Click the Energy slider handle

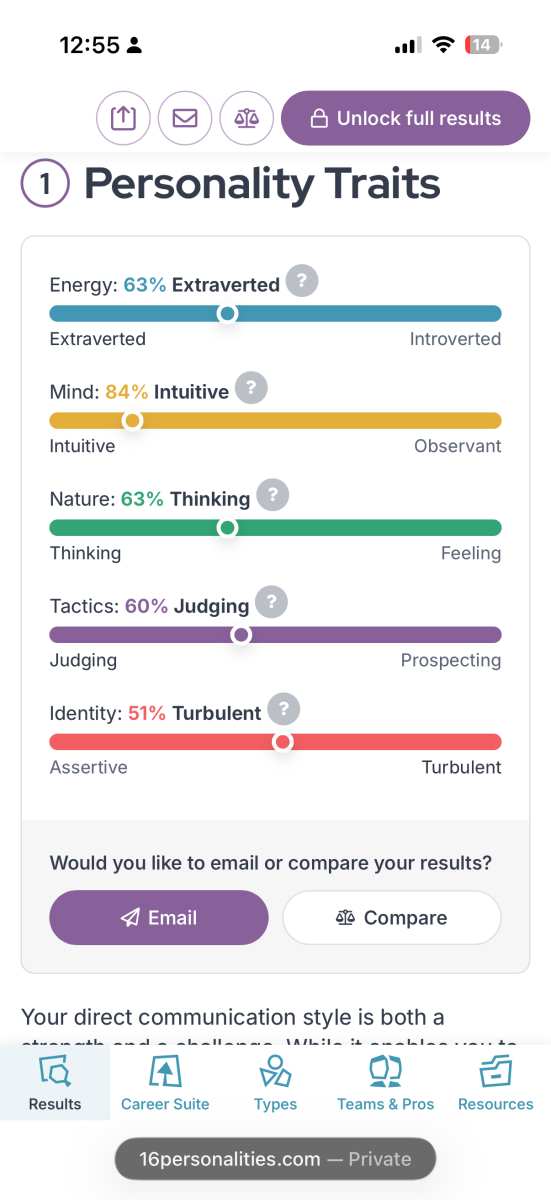228,314
